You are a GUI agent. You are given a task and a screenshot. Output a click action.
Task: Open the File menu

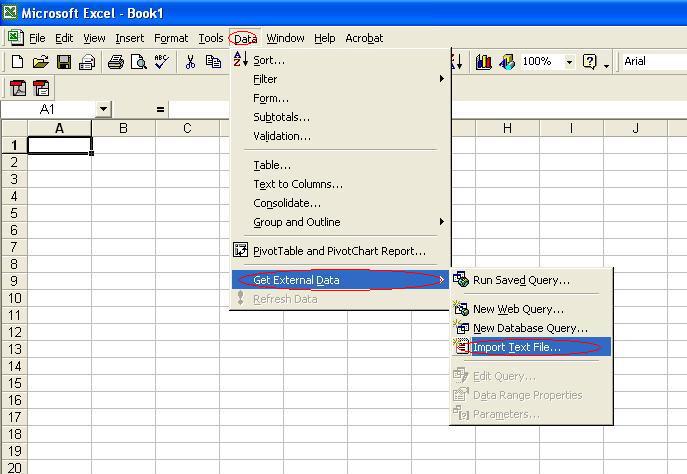(37, 38)
